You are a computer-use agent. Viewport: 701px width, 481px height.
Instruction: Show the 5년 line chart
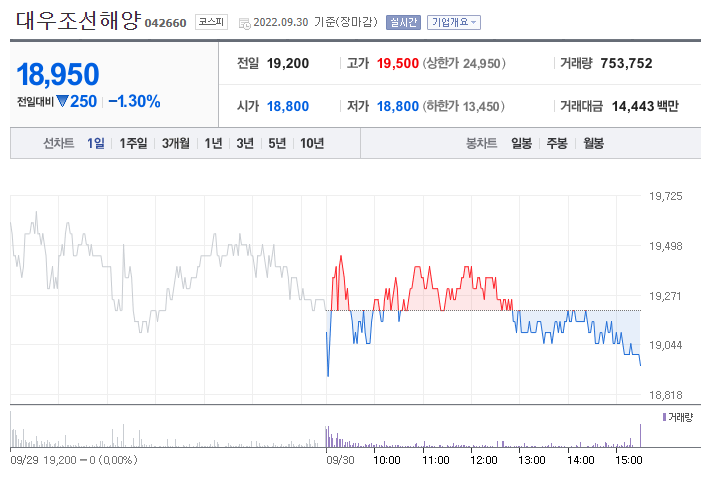click(277, 143)
